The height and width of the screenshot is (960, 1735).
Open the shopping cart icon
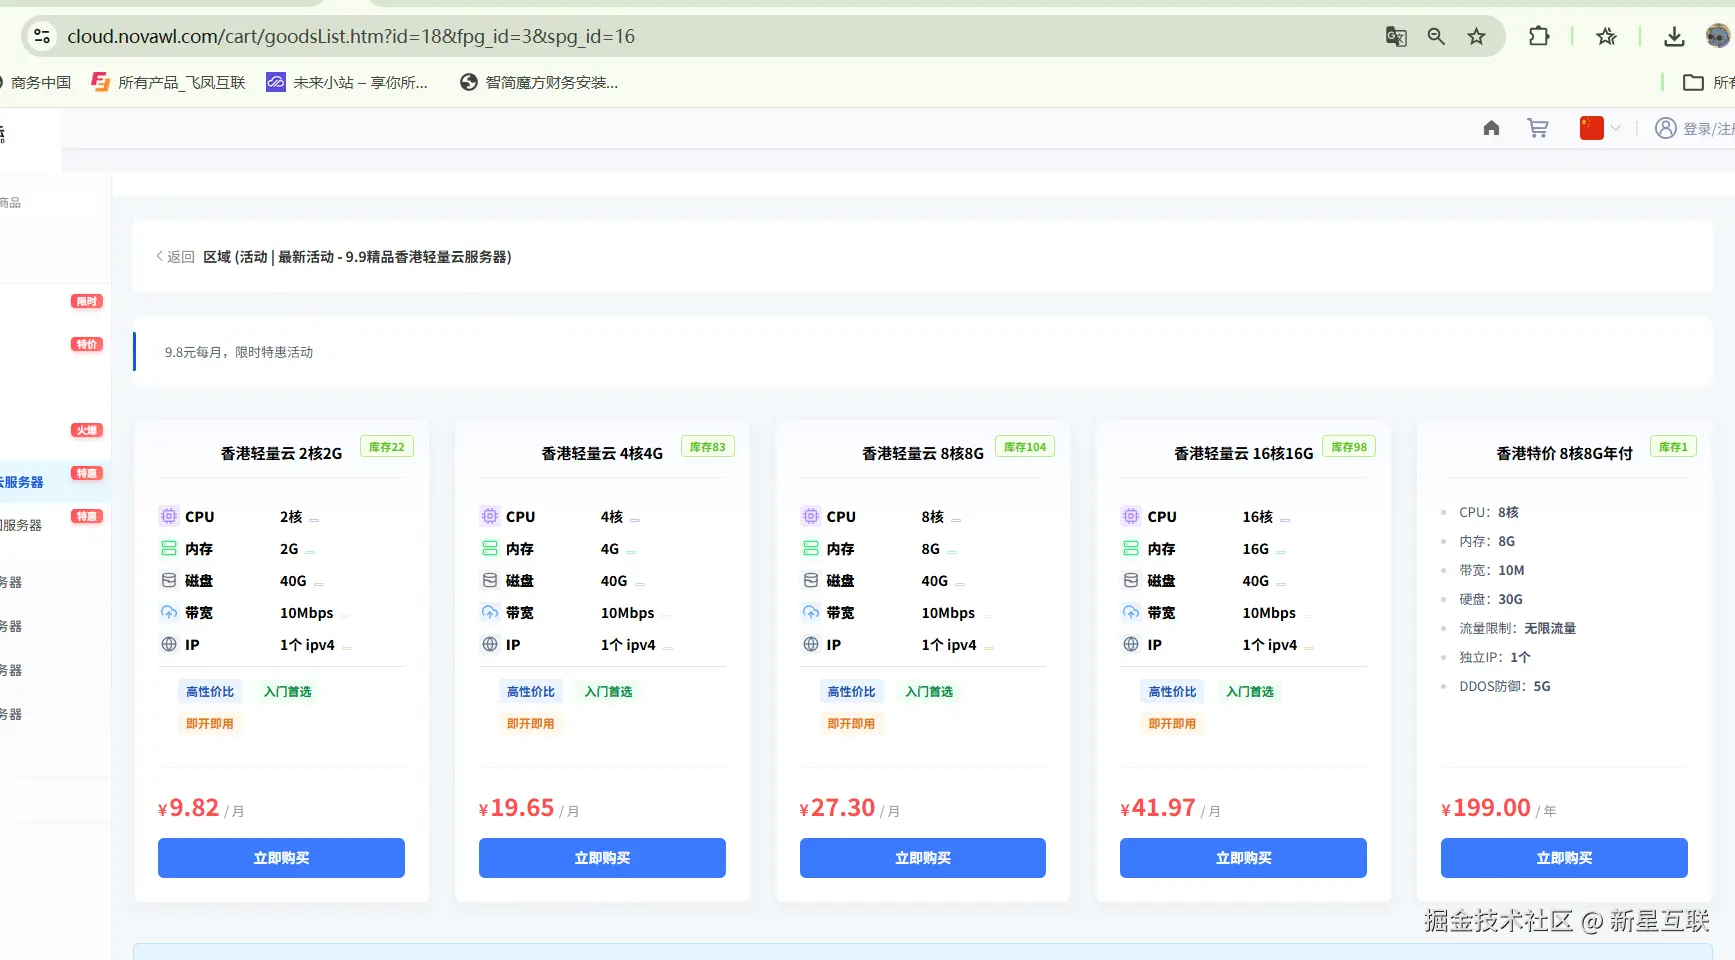1538,128
